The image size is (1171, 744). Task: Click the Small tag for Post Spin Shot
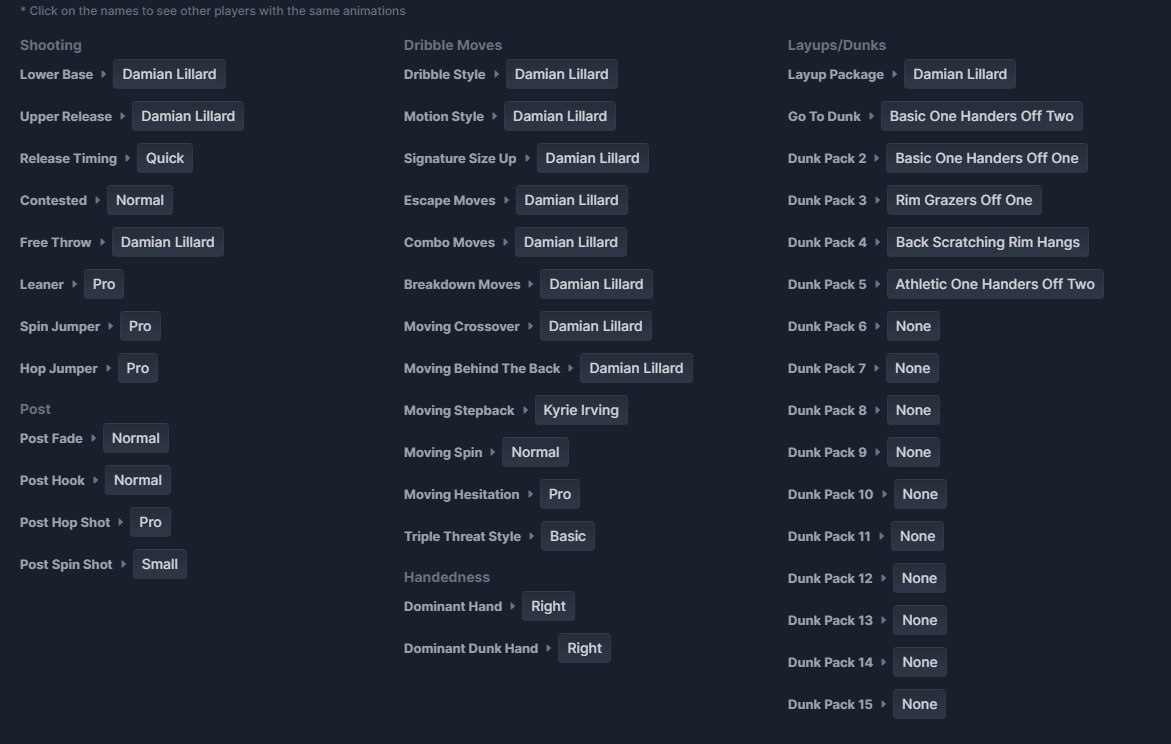(x=159, y=564)
